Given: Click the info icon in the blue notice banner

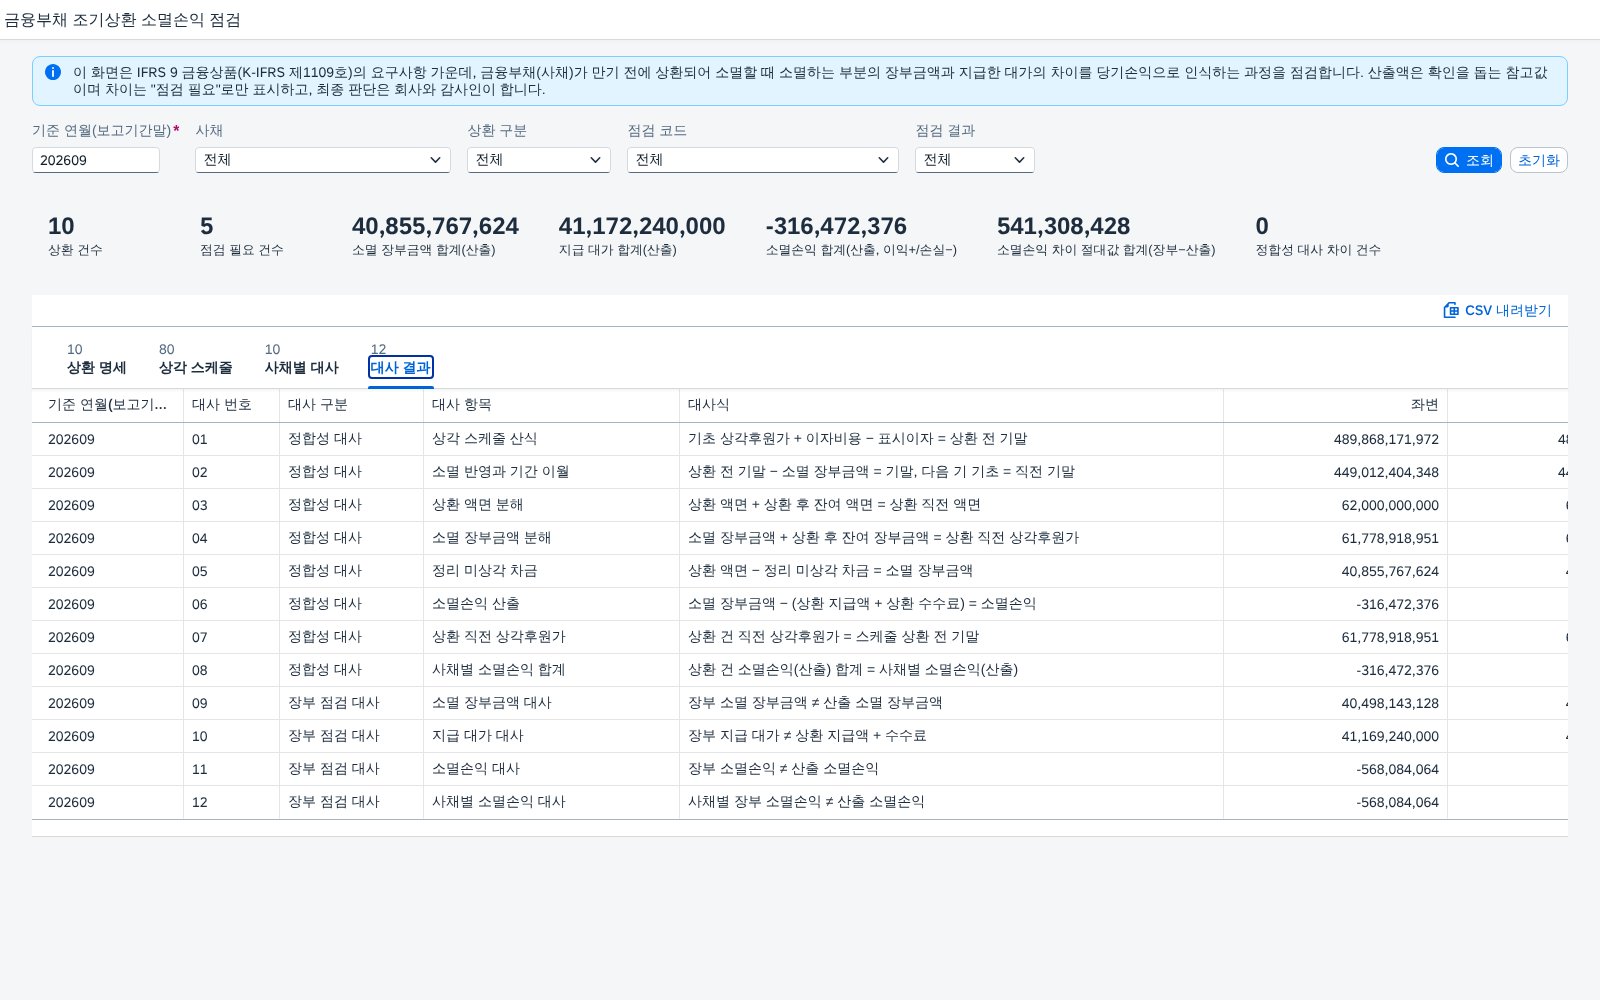Looking at the screenshot, I should coord(53,72).
